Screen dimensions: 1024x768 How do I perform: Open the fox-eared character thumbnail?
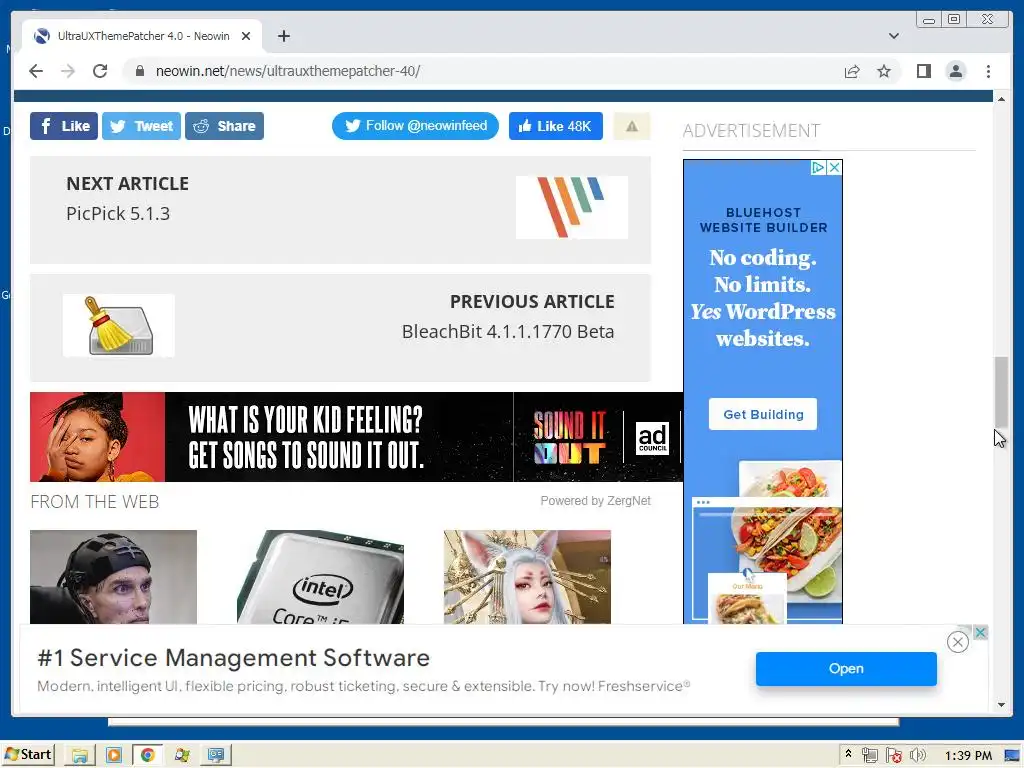[527, 577]
